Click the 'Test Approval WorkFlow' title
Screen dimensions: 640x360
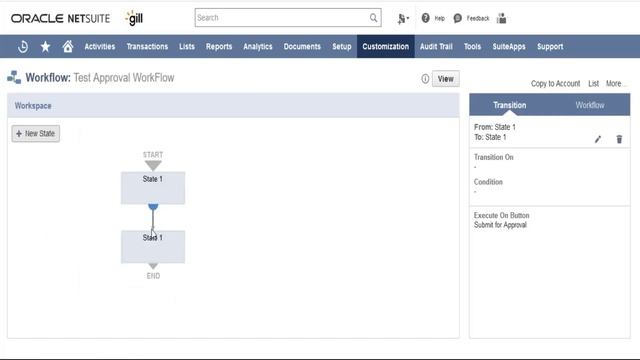click(x=124, y=78)
